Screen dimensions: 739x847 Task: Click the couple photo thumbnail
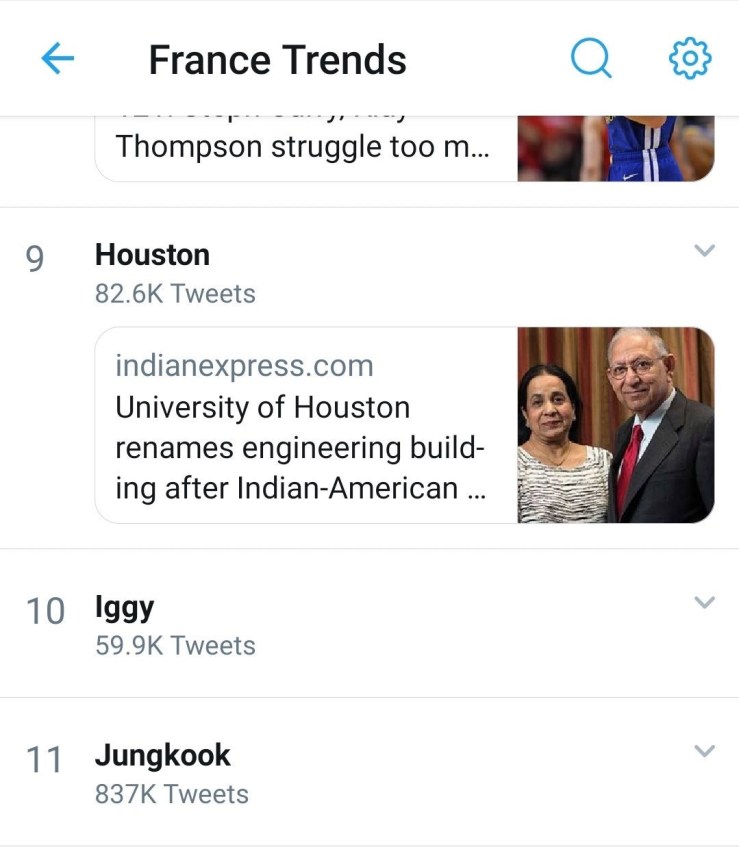615,425
